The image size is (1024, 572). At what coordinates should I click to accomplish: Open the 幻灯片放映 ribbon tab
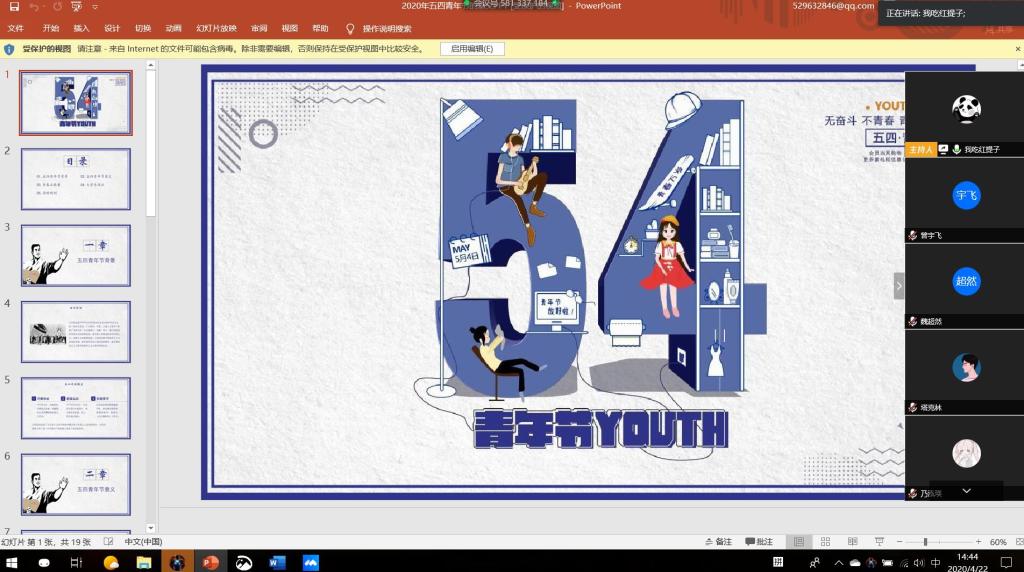216,29
